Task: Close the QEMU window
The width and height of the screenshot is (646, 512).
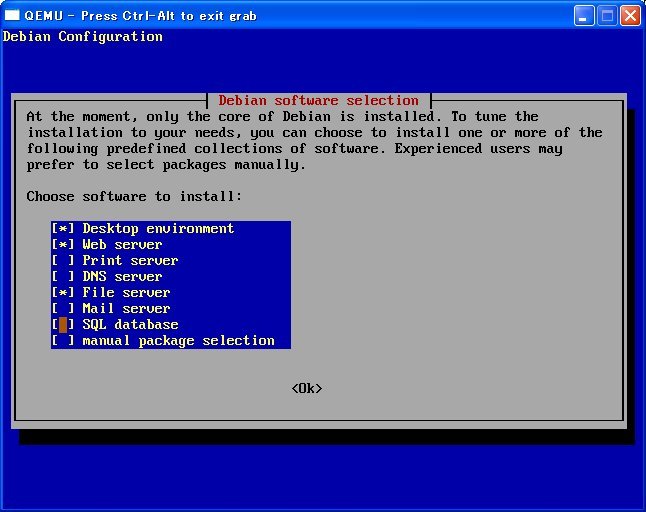Action: [x=630, y=16]
